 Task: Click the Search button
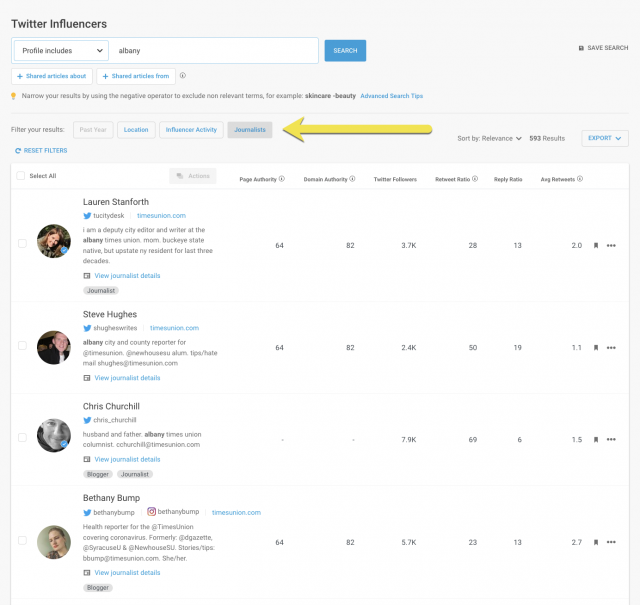[x=345, y=51]
